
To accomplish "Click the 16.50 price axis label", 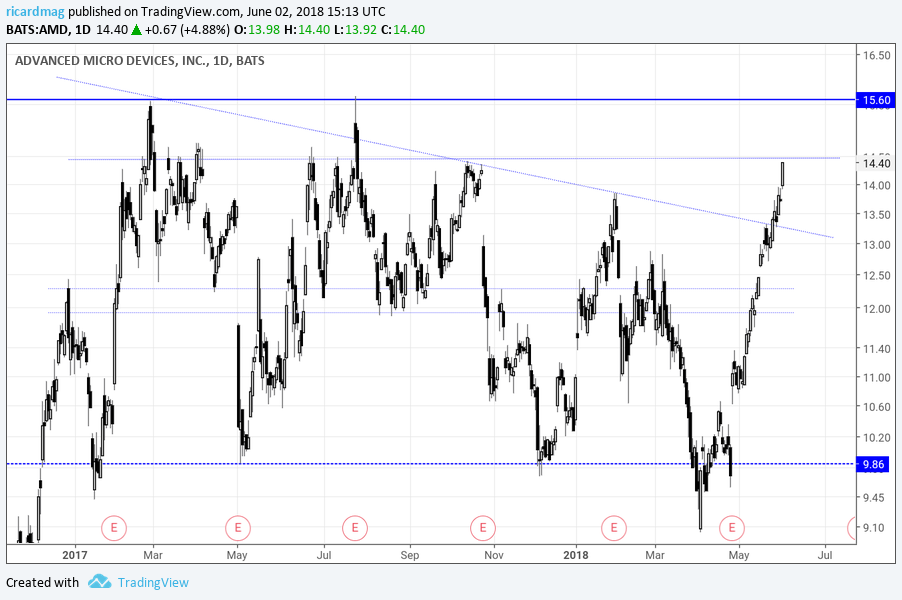I will click(876, 56).
